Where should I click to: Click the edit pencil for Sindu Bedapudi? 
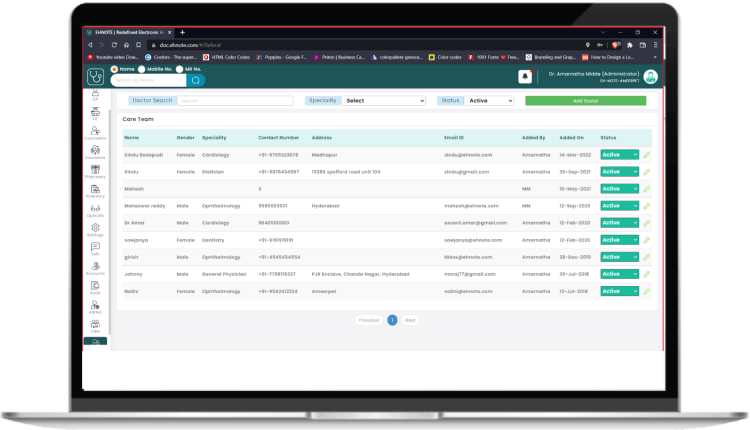647,155
